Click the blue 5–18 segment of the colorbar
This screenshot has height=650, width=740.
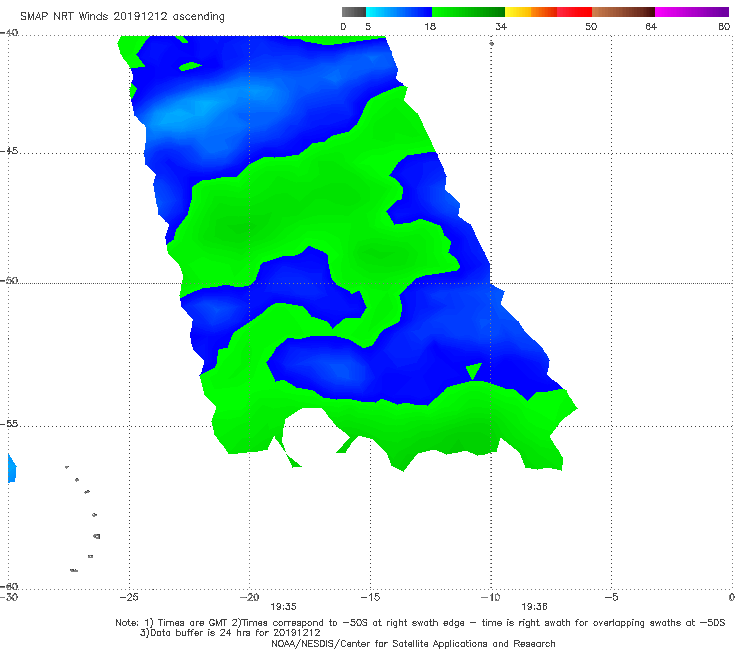point(399,12)
